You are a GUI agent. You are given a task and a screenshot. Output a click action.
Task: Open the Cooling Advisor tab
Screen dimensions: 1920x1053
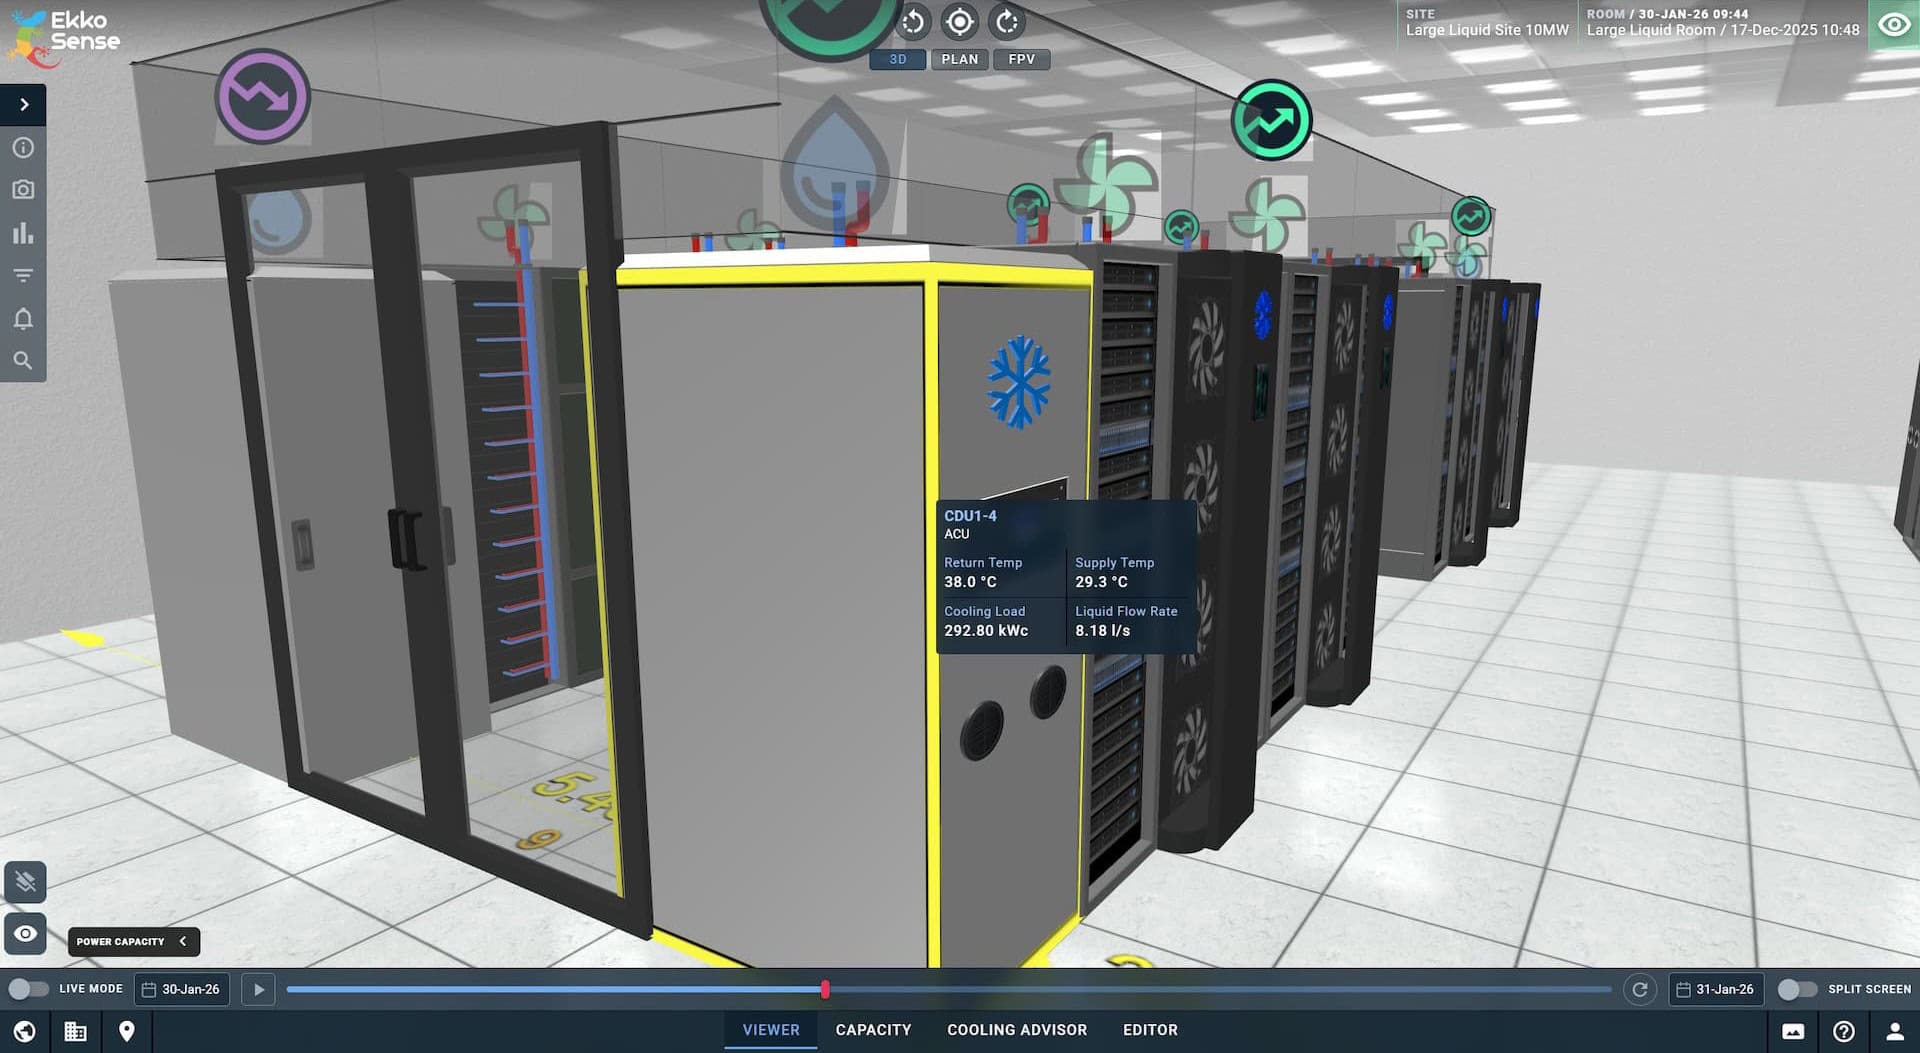click(x=1016, y=1030)
